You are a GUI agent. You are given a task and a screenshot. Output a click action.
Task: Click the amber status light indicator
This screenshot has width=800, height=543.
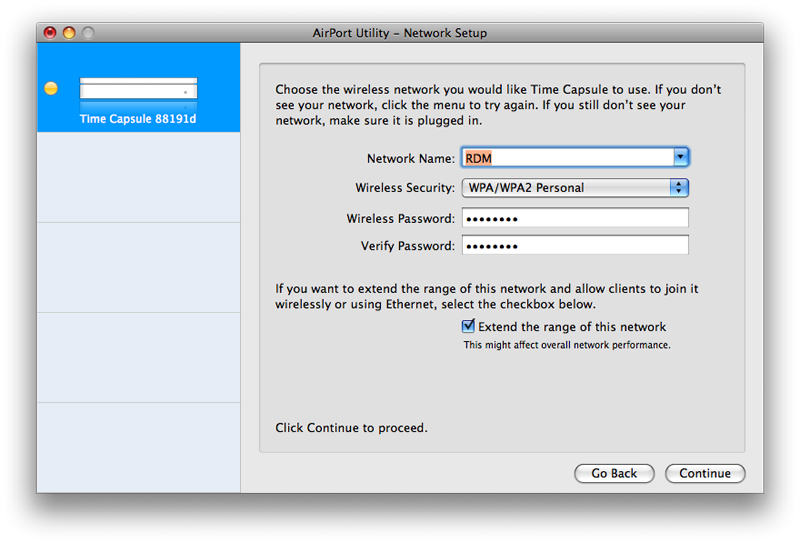[x=51, y=89]
